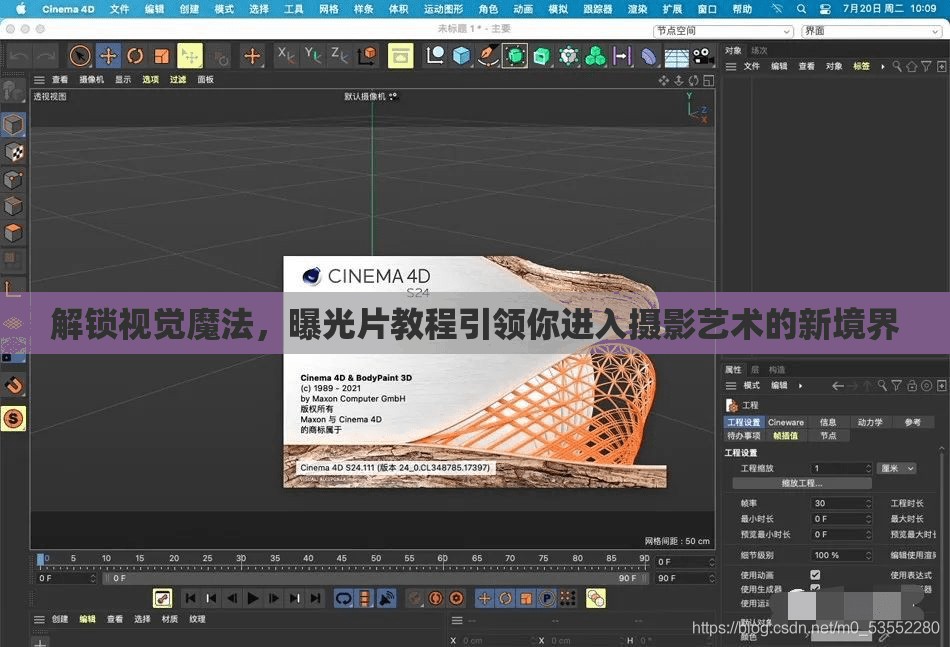Open the 厘米 units dropdown
The height and width of the screenshot is (647, 950).
897,468
